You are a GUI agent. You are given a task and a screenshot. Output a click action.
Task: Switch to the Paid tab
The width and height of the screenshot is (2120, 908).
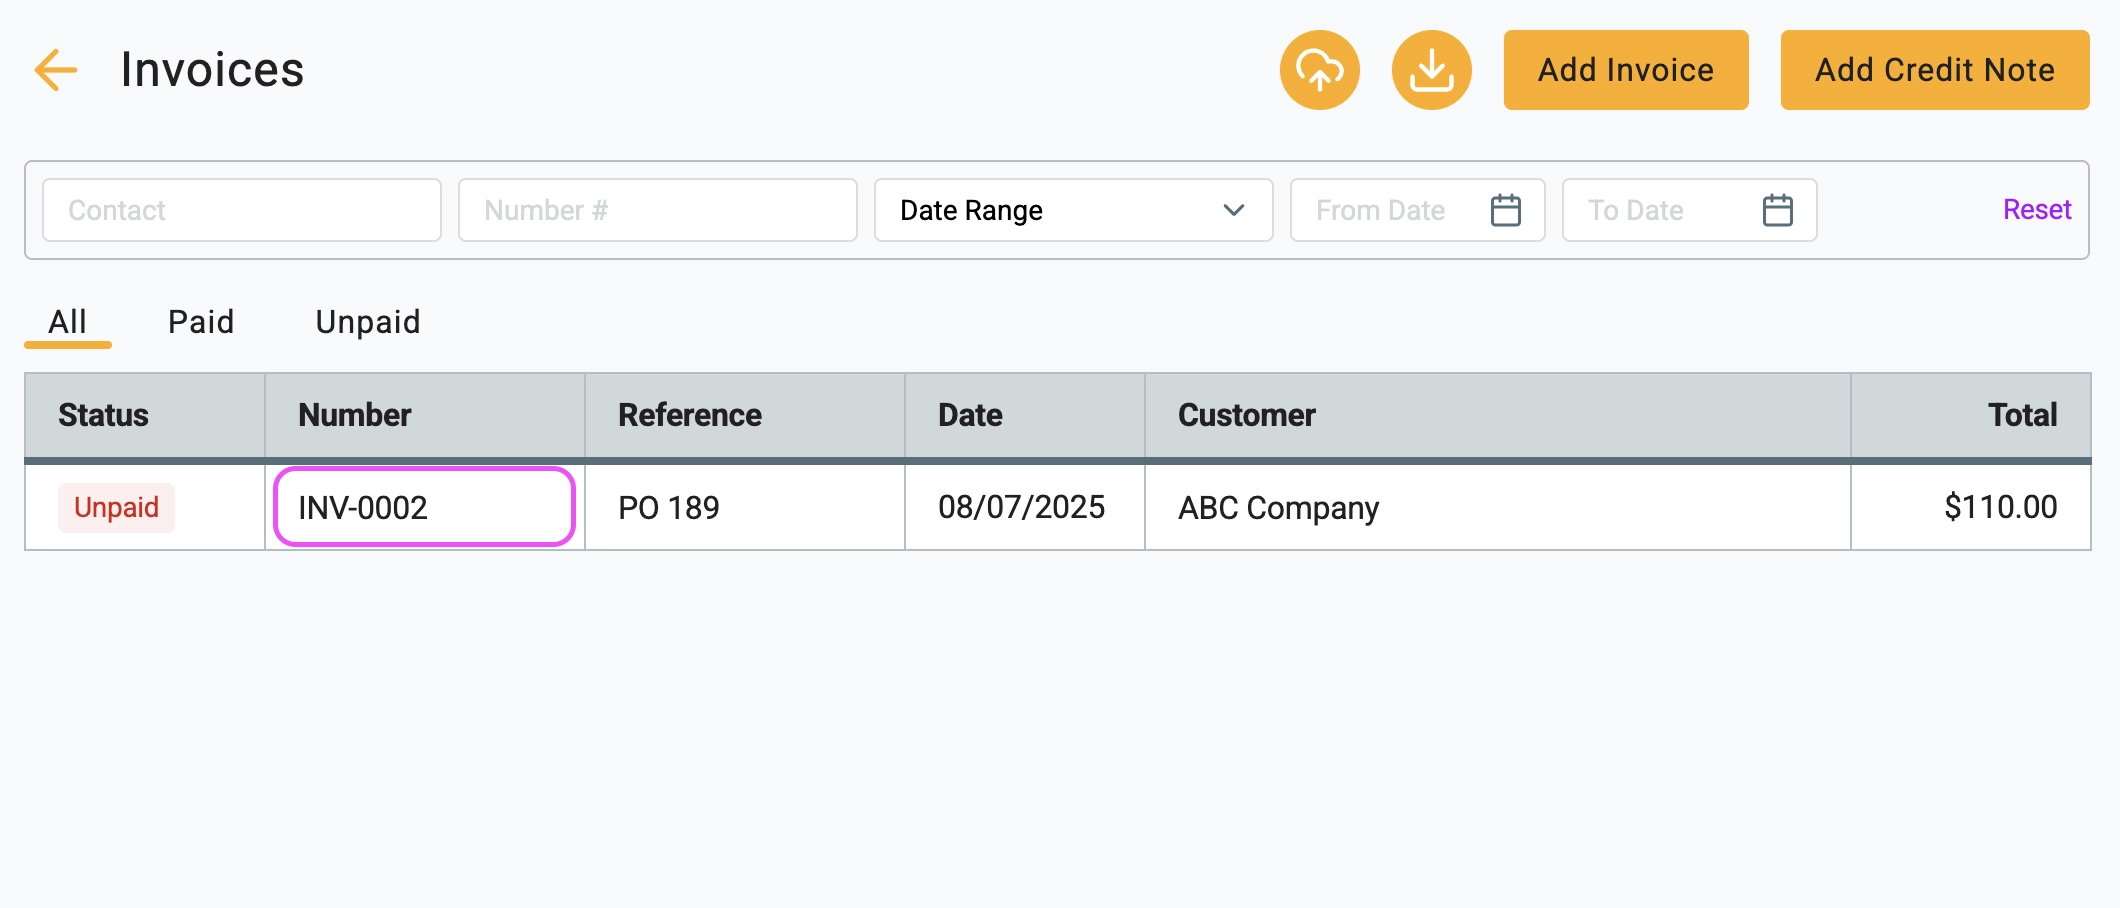(201, 322)
